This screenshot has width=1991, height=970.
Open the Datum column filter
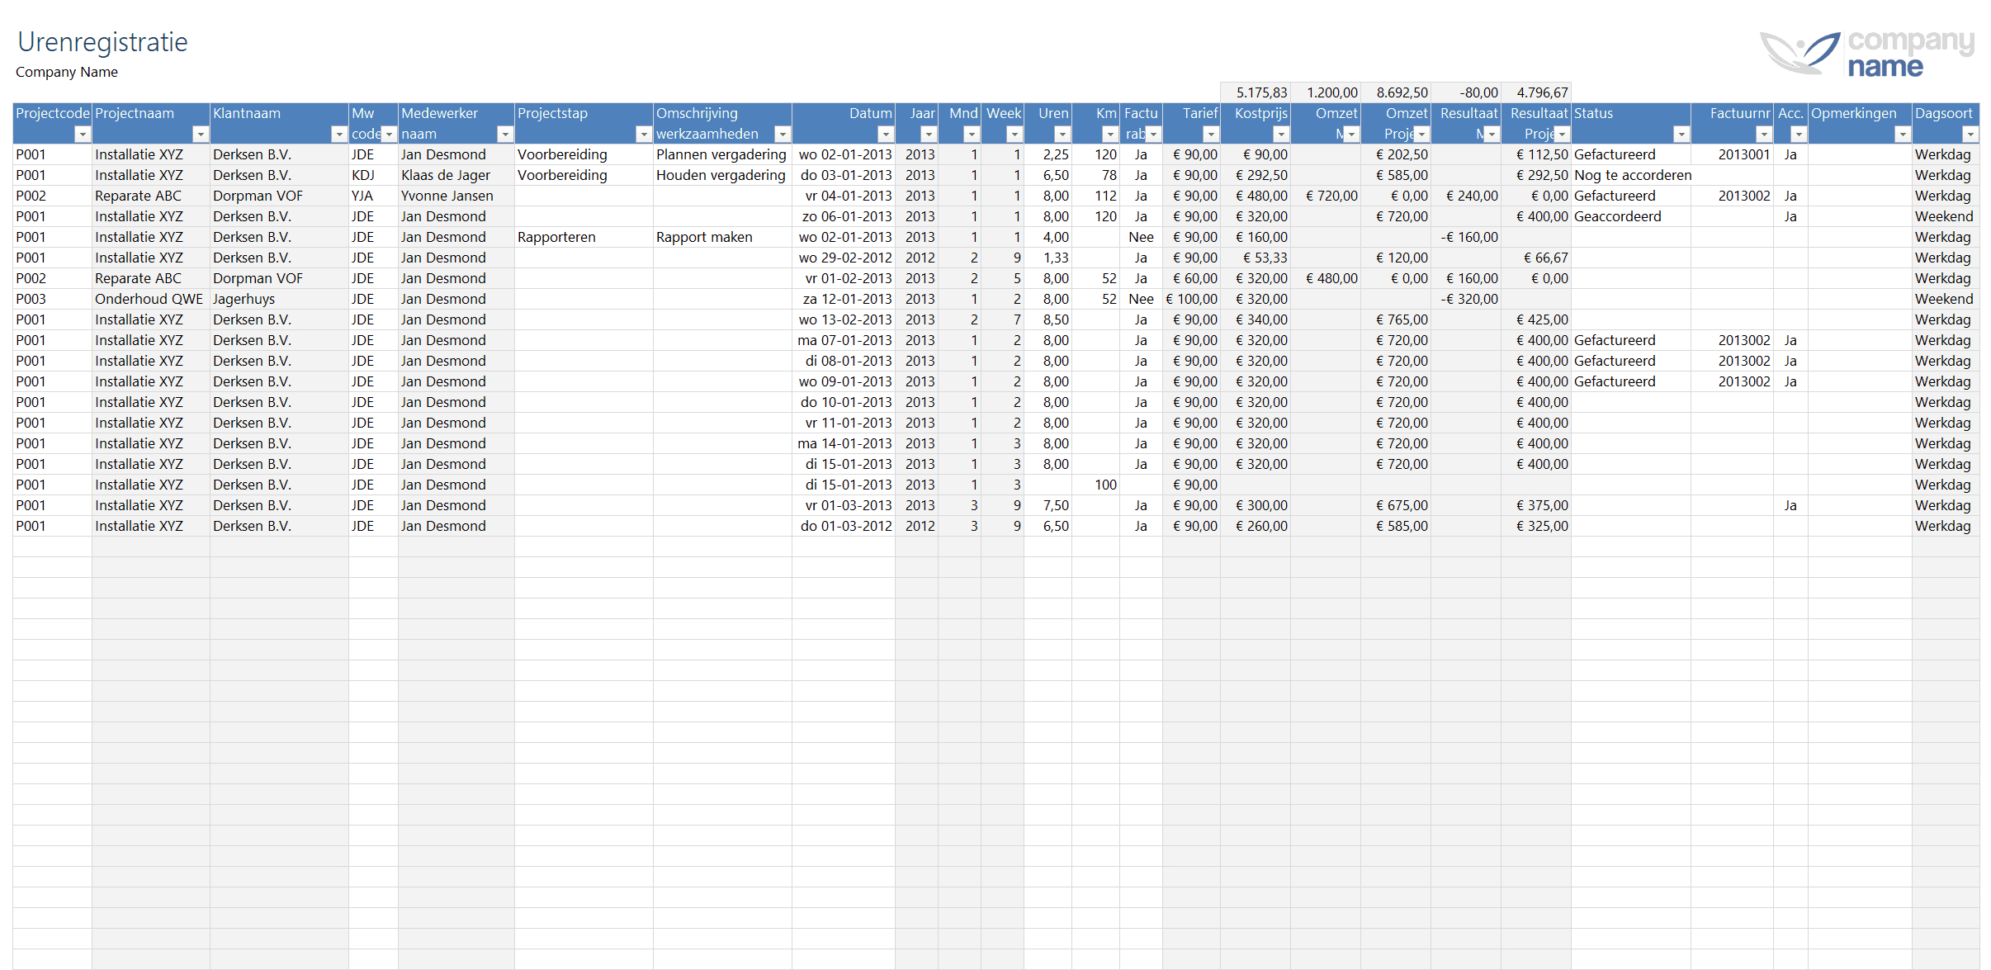point(884,134)
